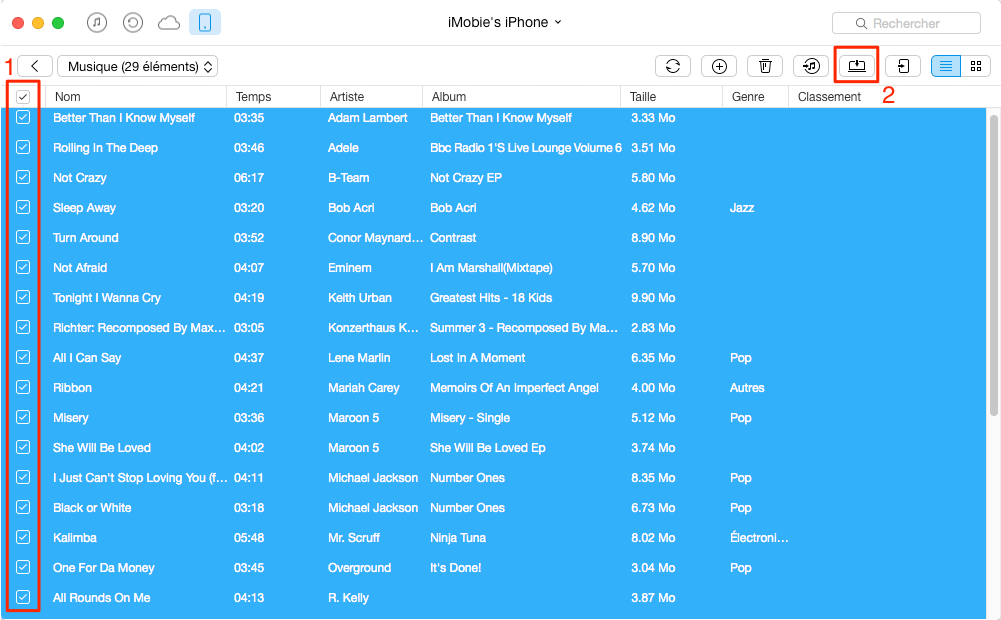Send selected songs to computer
Viewport: 1001px width, 620px height.
[x=857, y=66]
